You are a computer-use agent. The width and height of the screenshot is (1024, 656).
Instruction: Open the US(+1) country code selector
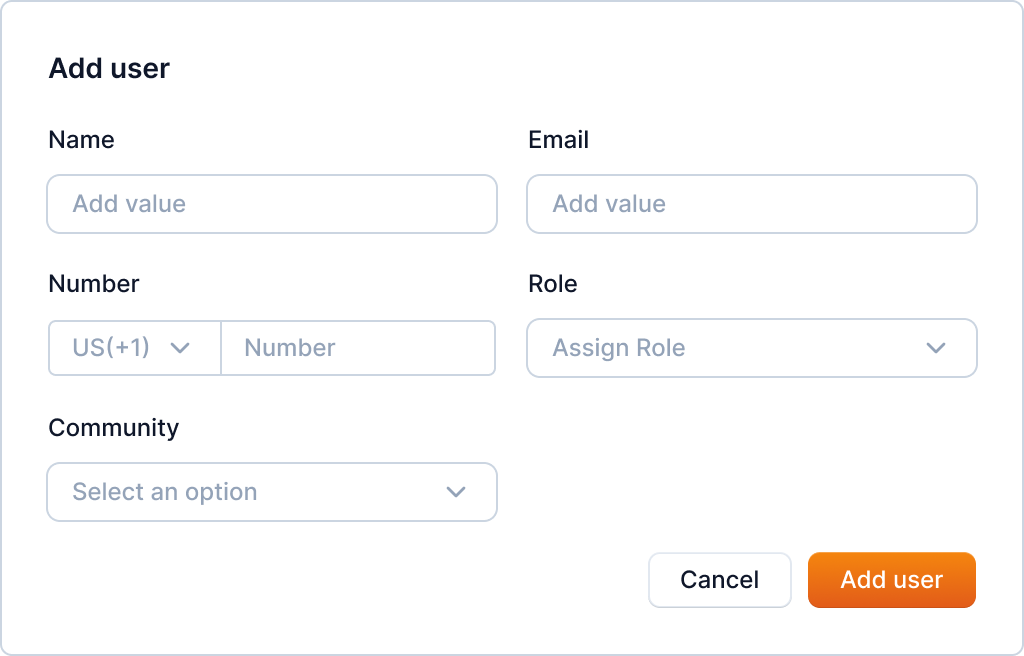tap(134, 348)
